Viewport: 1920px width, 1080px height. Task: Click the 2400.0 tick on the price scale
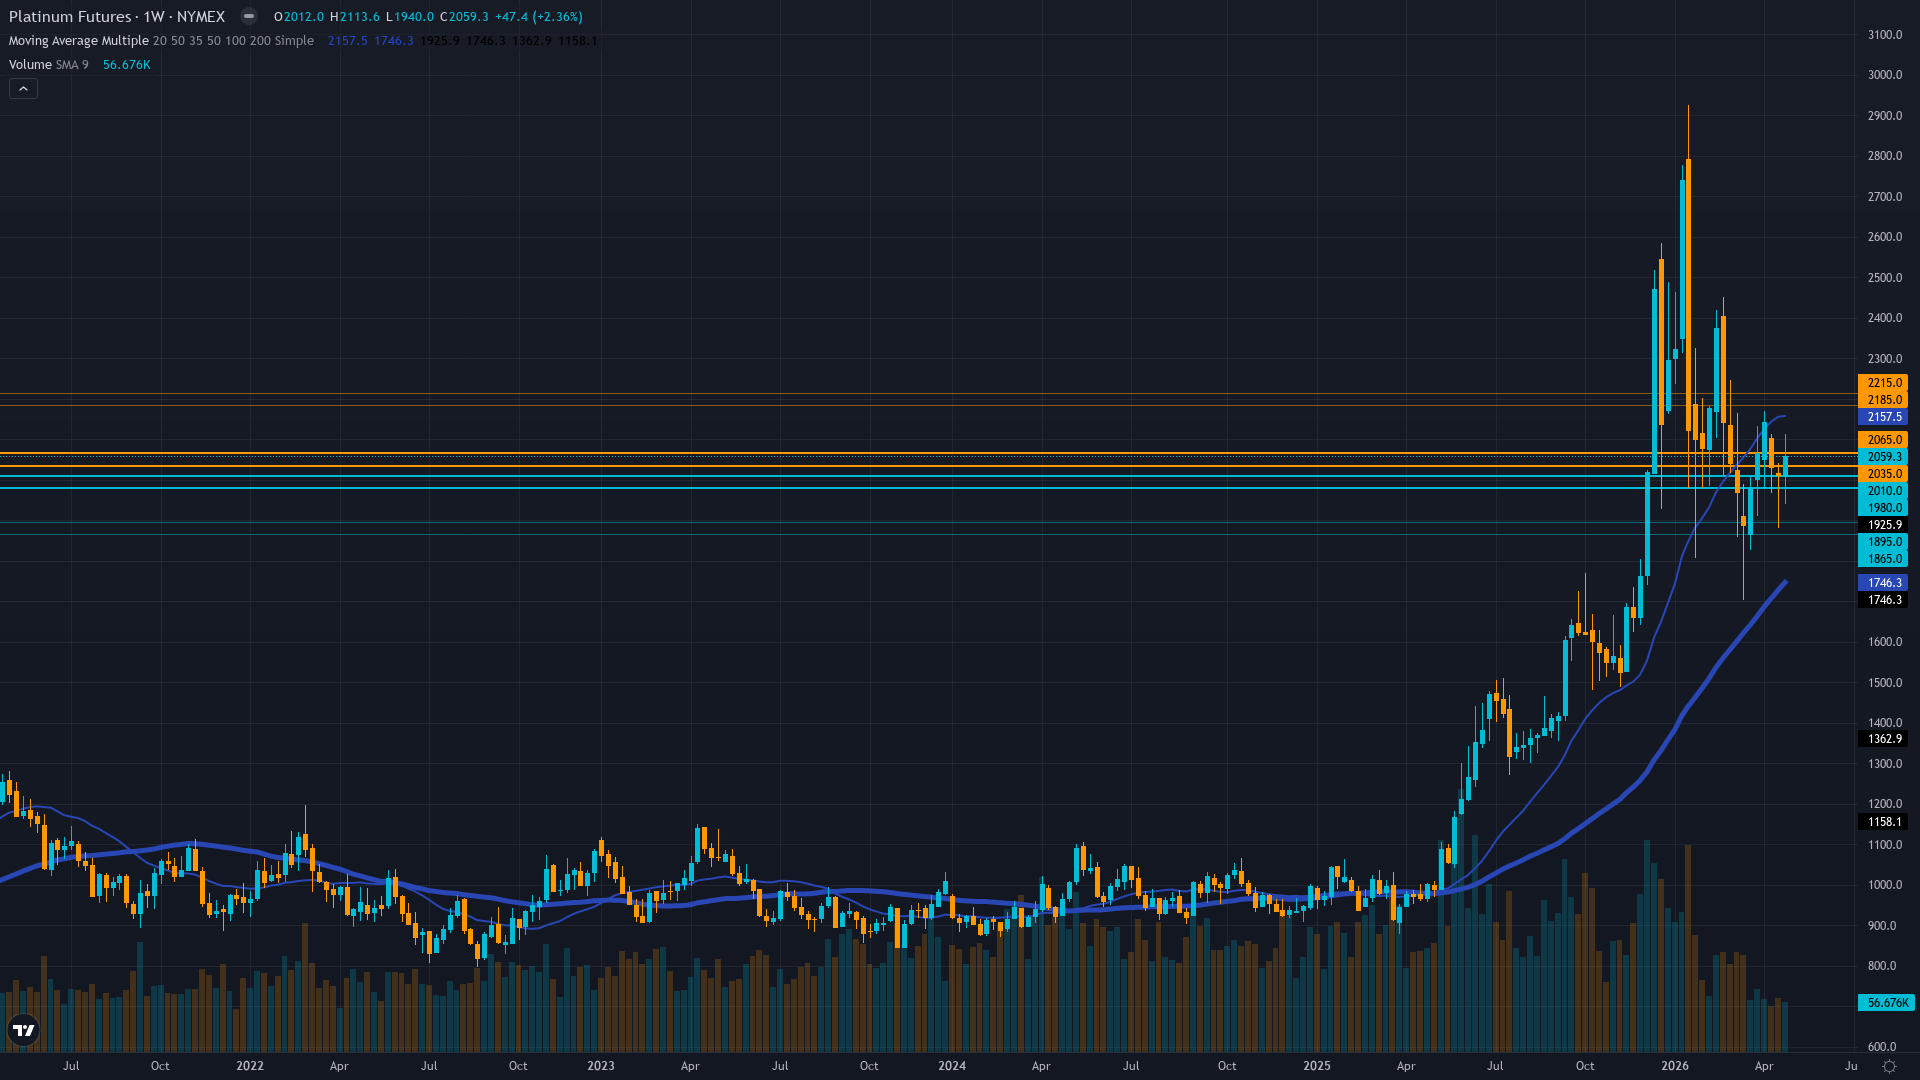[1885, 318]
